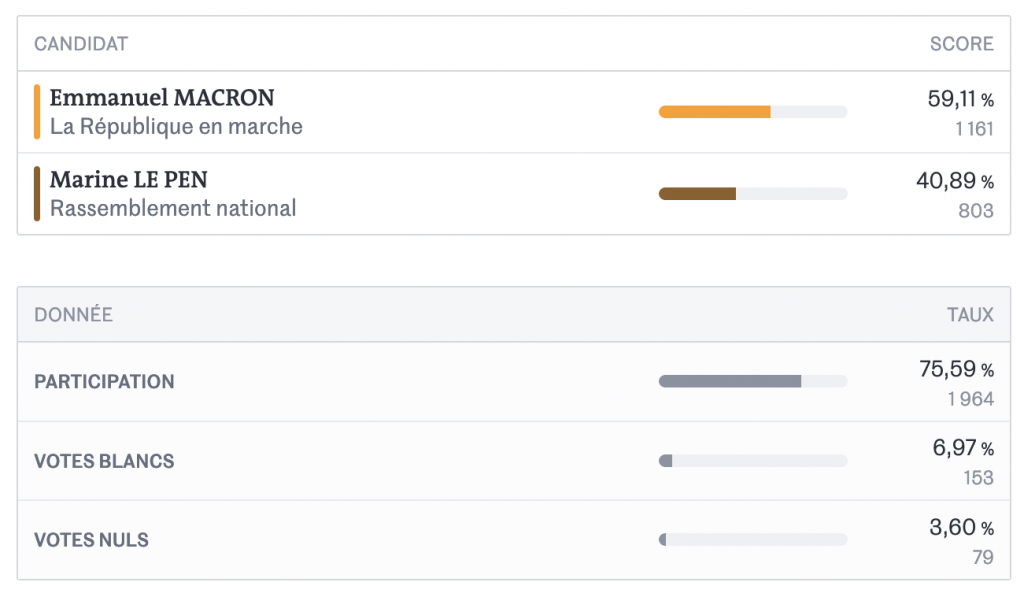Click the TAUX column header

[x=970, y=315]
